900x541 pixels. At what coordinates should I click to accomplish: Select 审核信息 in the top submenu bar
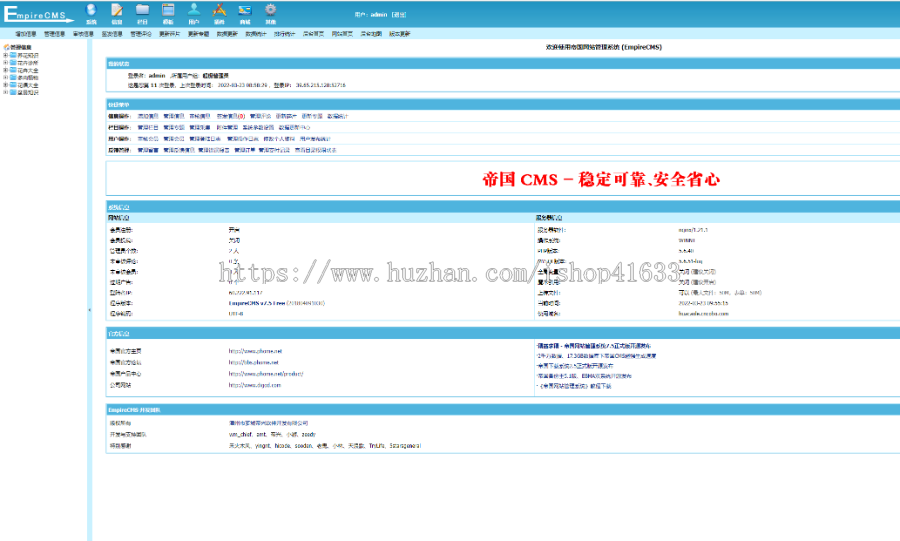[x=83, y=34]
